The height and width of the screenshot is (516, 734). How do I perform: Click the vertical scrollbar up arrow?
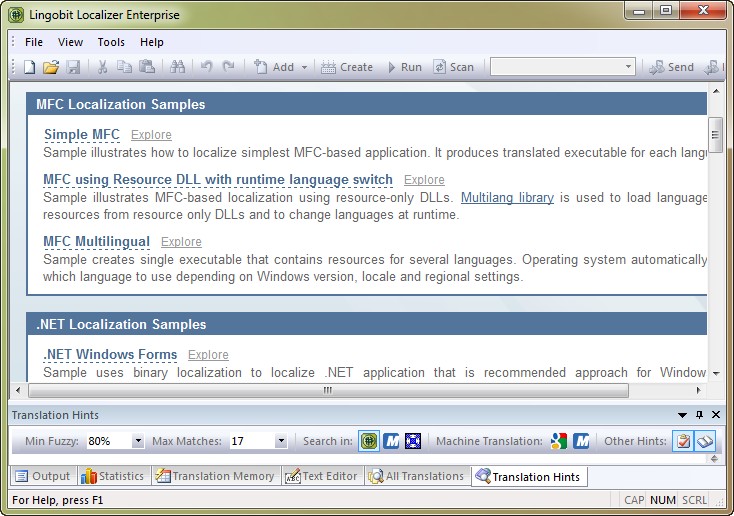[716, 91]
